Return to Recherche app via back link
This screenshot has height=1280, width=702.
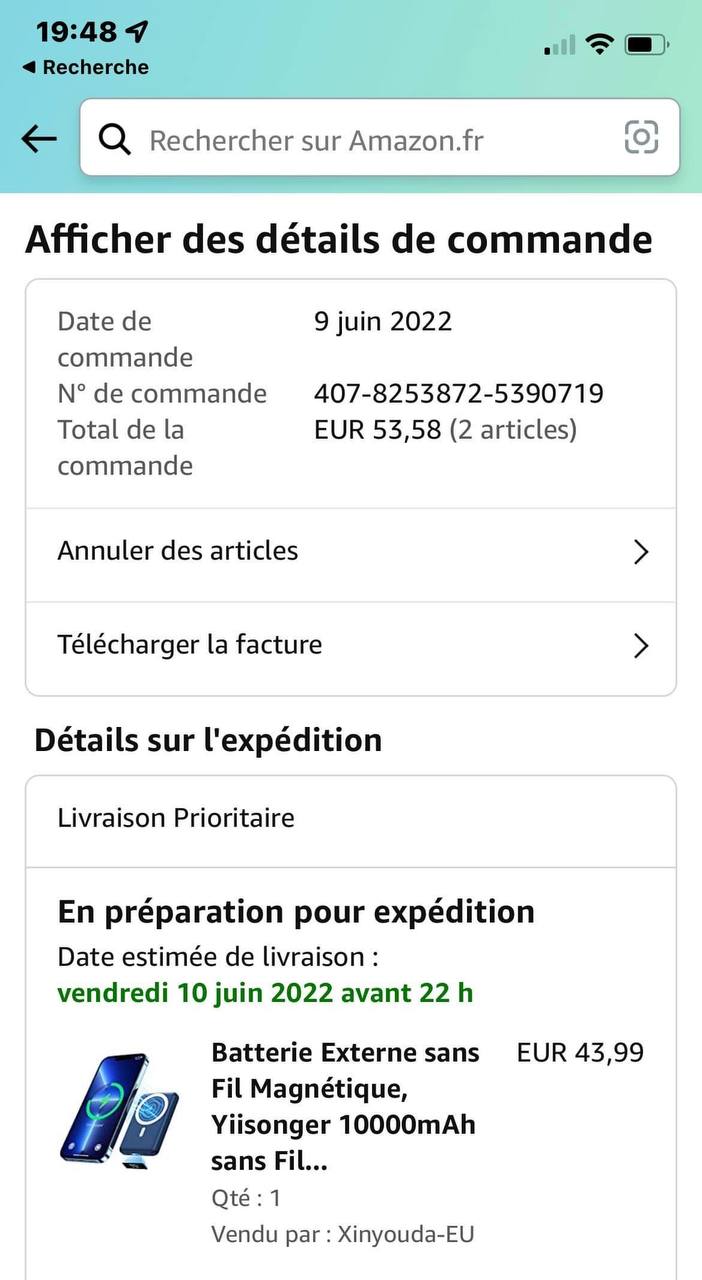(85, 67)
